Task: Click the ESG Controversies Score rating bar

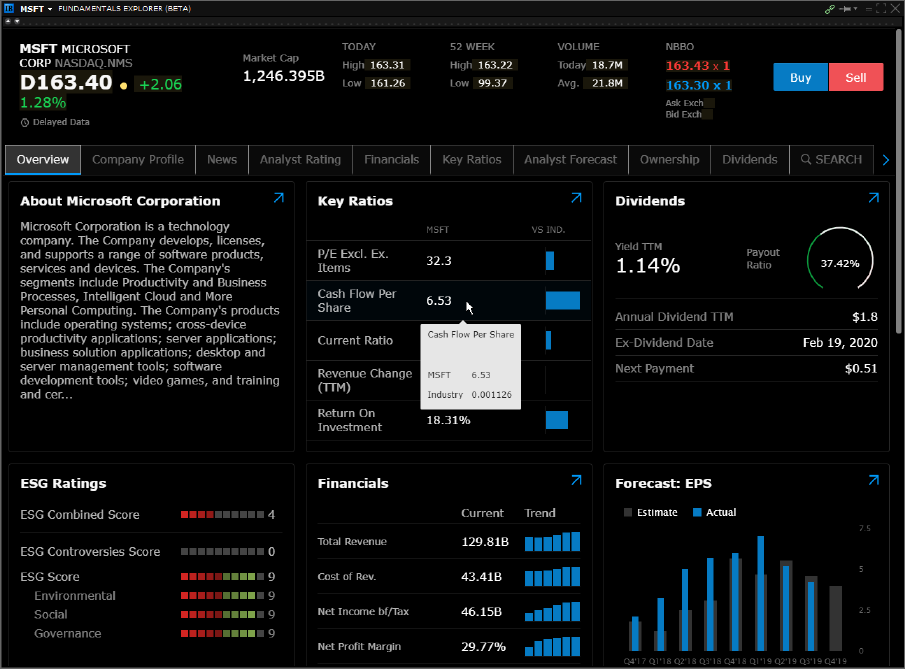Action: [222, 552]
